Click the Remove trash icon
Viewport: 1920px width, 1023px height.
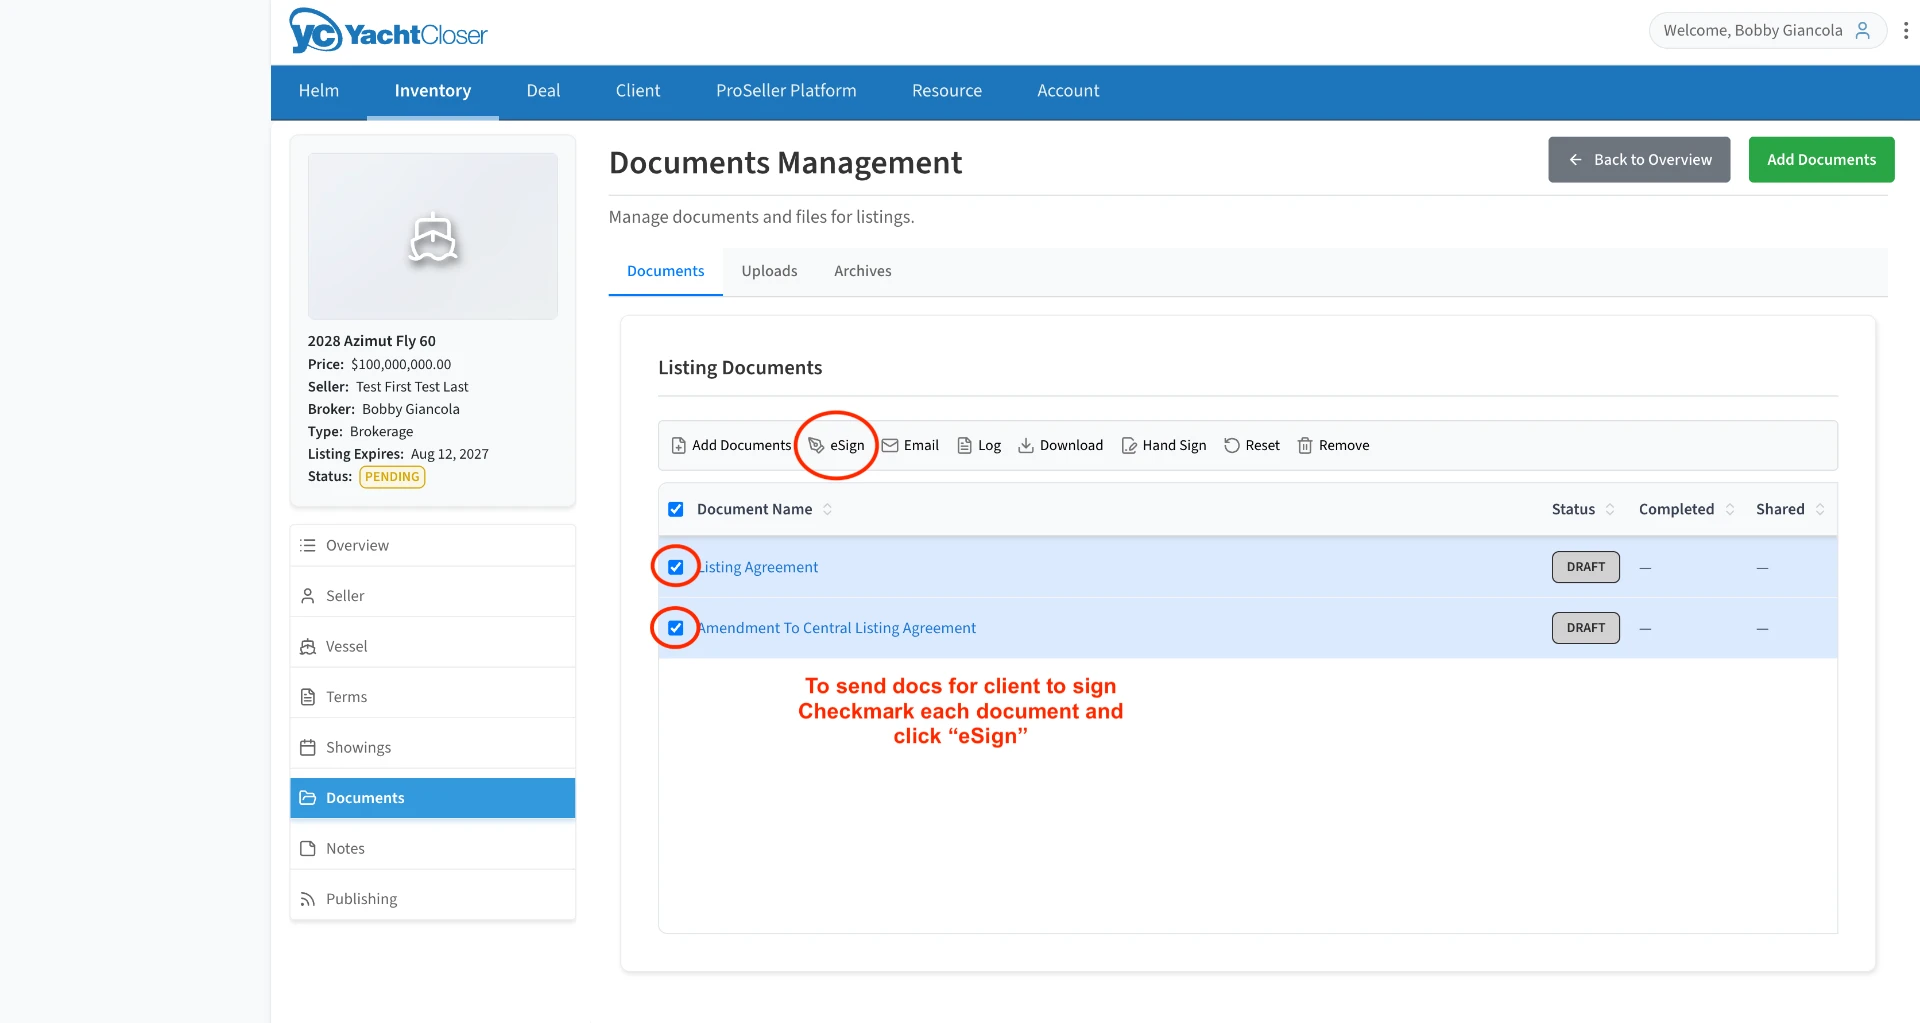1305,445
